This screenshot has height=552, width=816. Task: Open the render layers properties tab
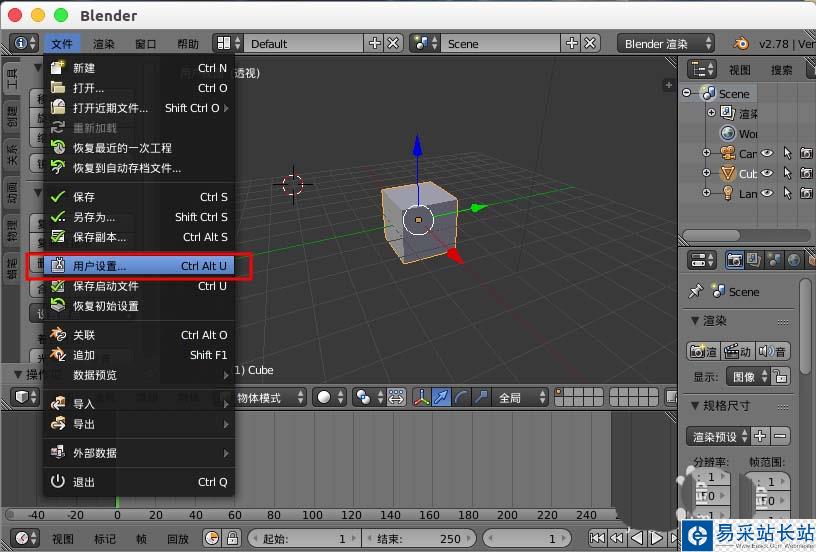coord(754,260)
